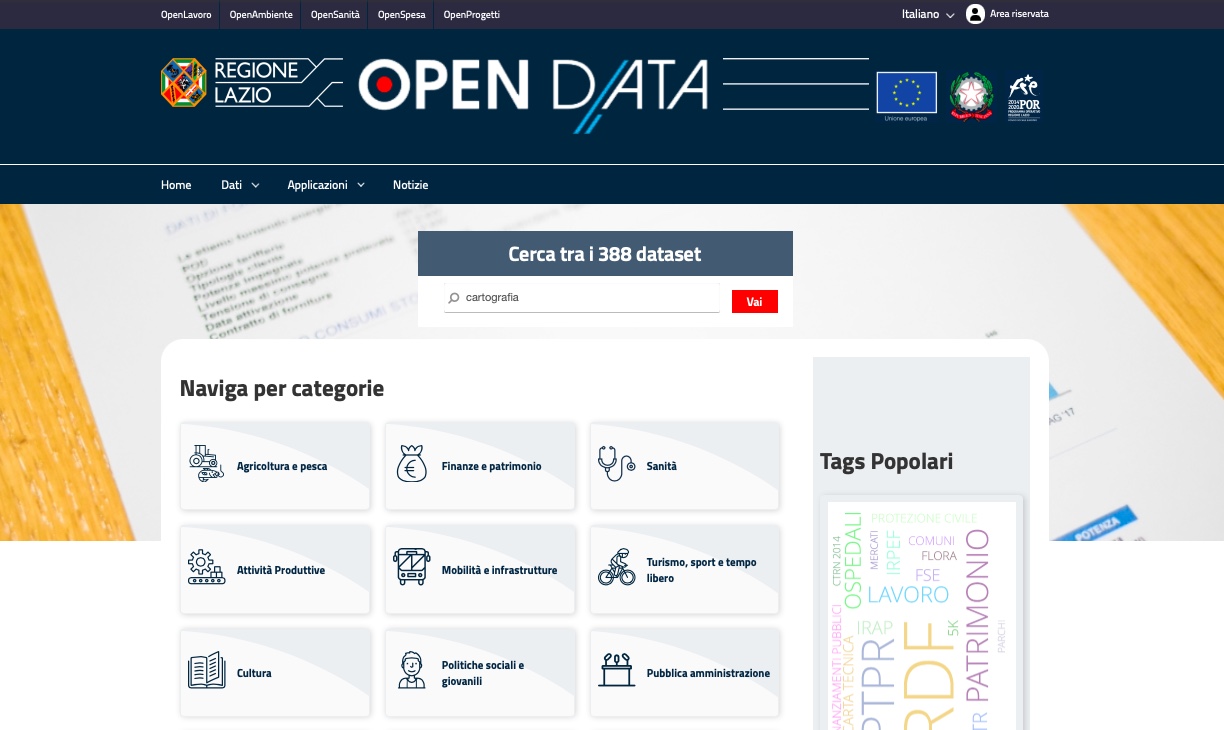Open the OpenSanità top link
Image resolution: width=1224 pixels, height=730 pixels.
click(x=335, y=15)
